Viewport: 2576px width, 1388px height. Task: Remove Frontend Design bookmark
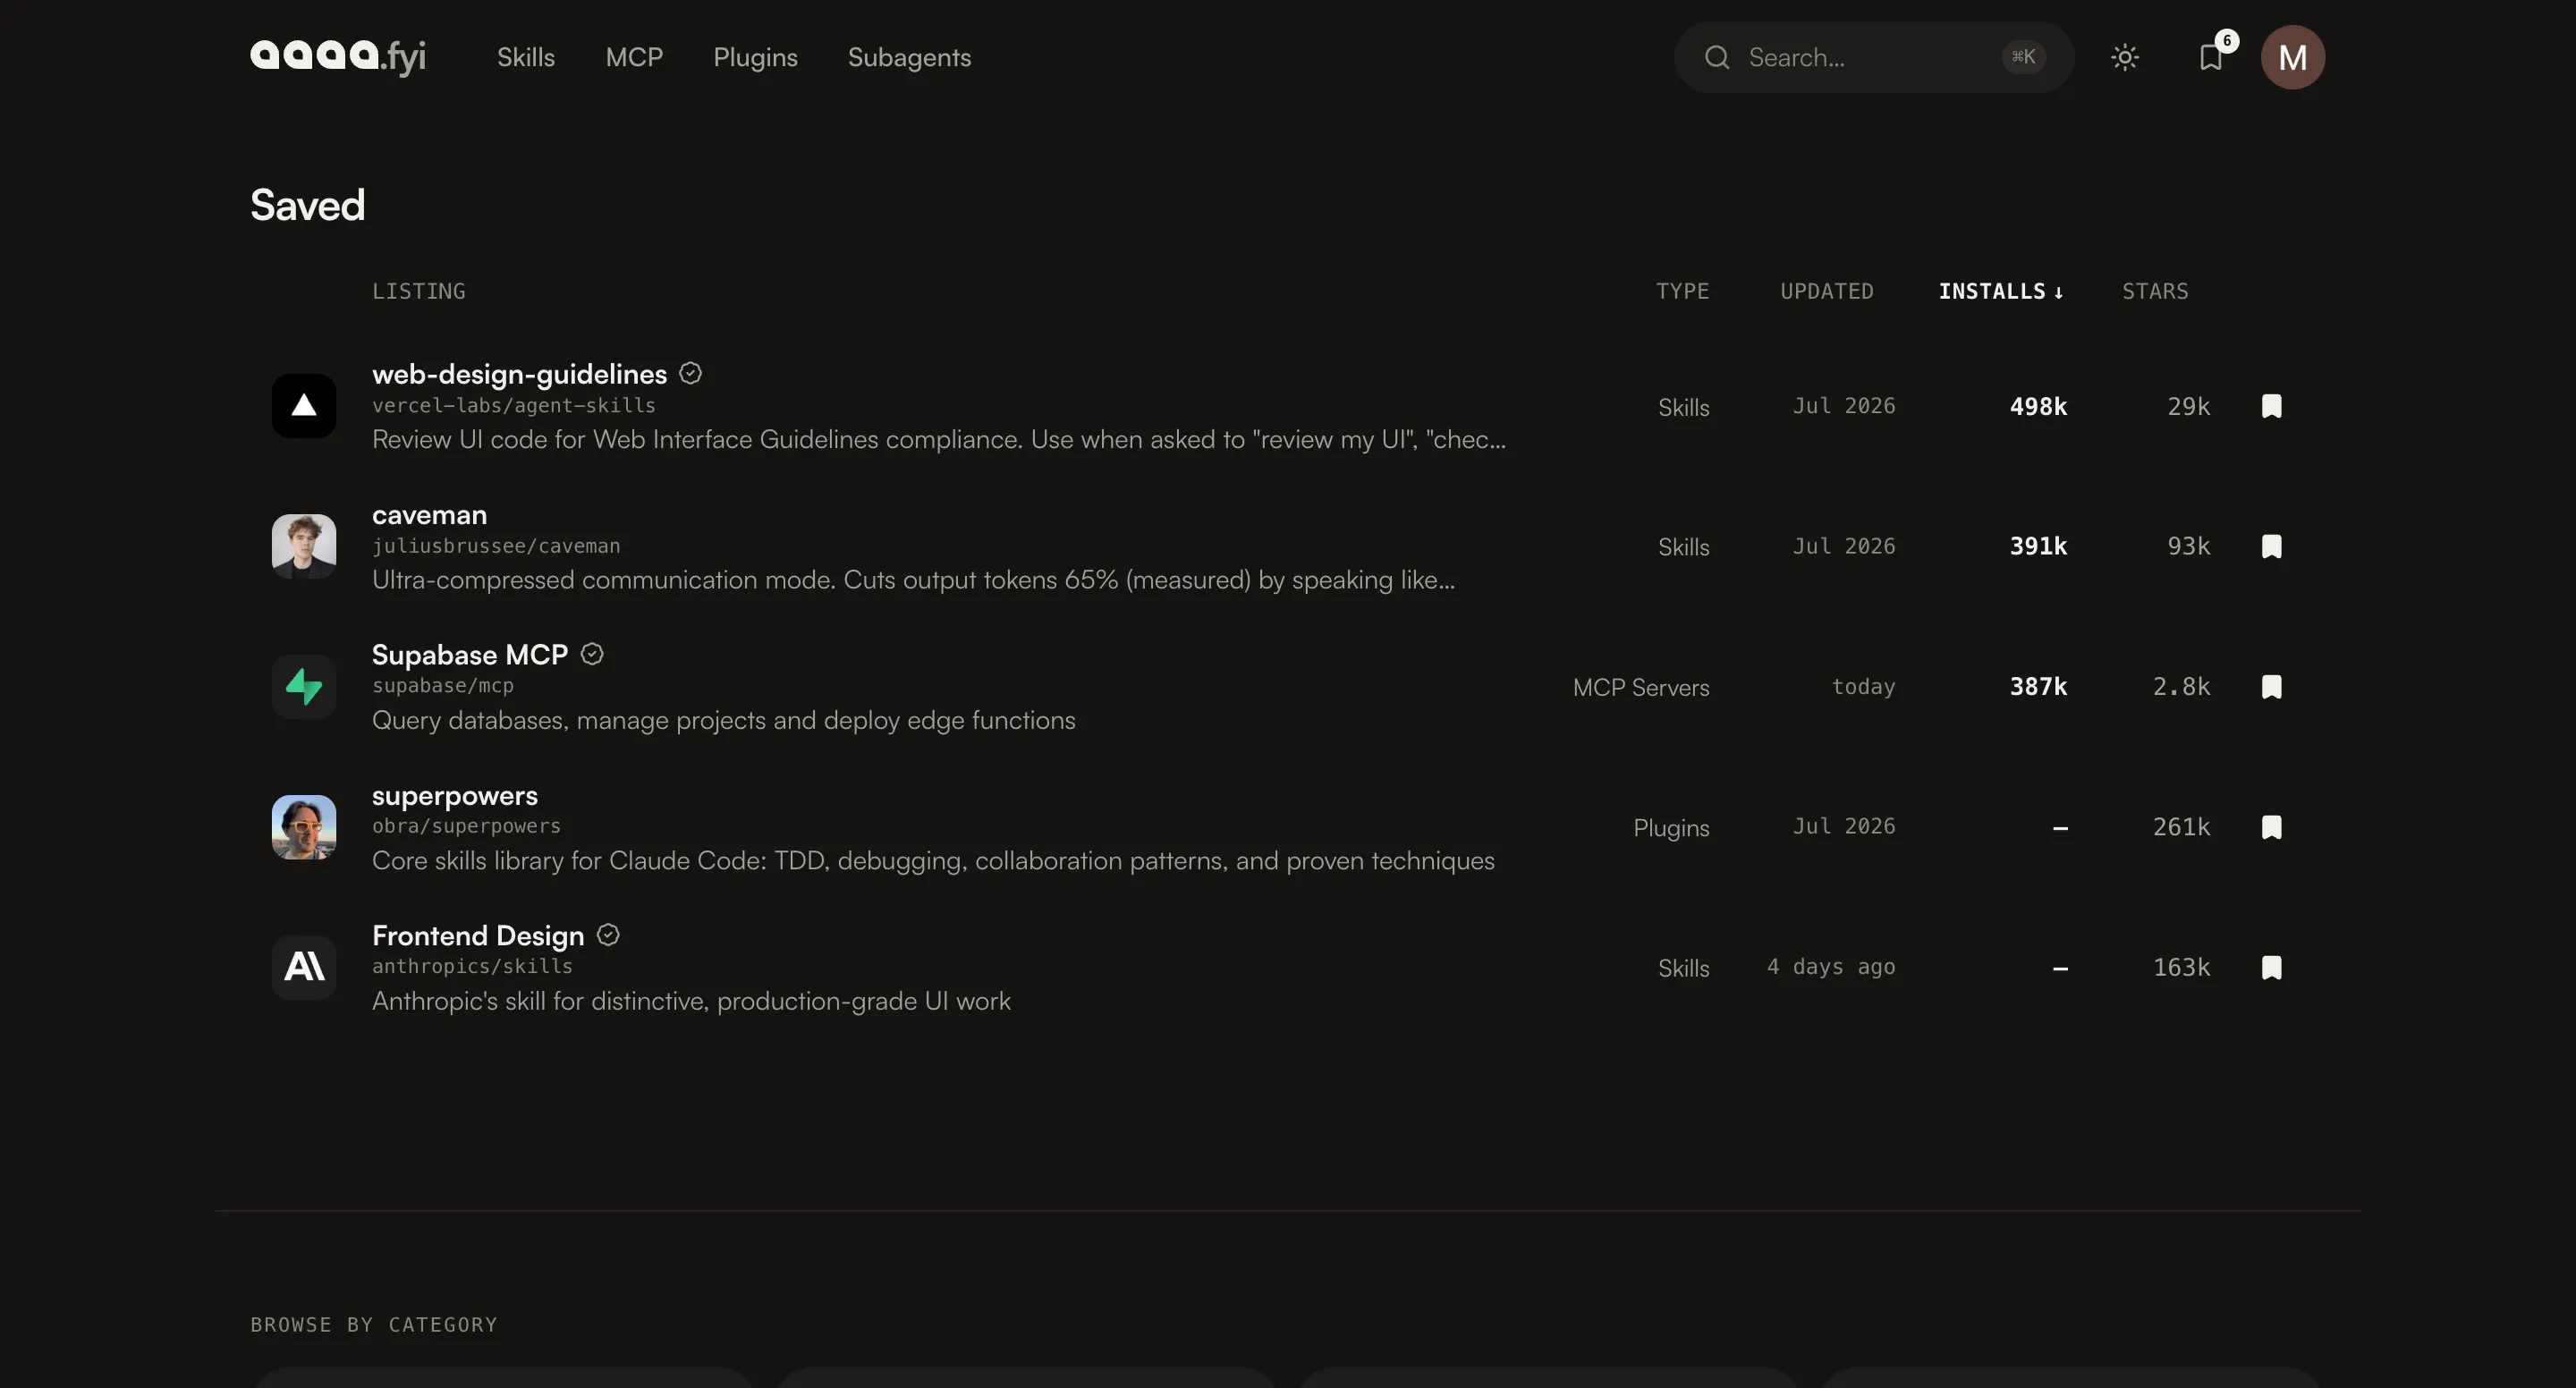point(2272,967)
